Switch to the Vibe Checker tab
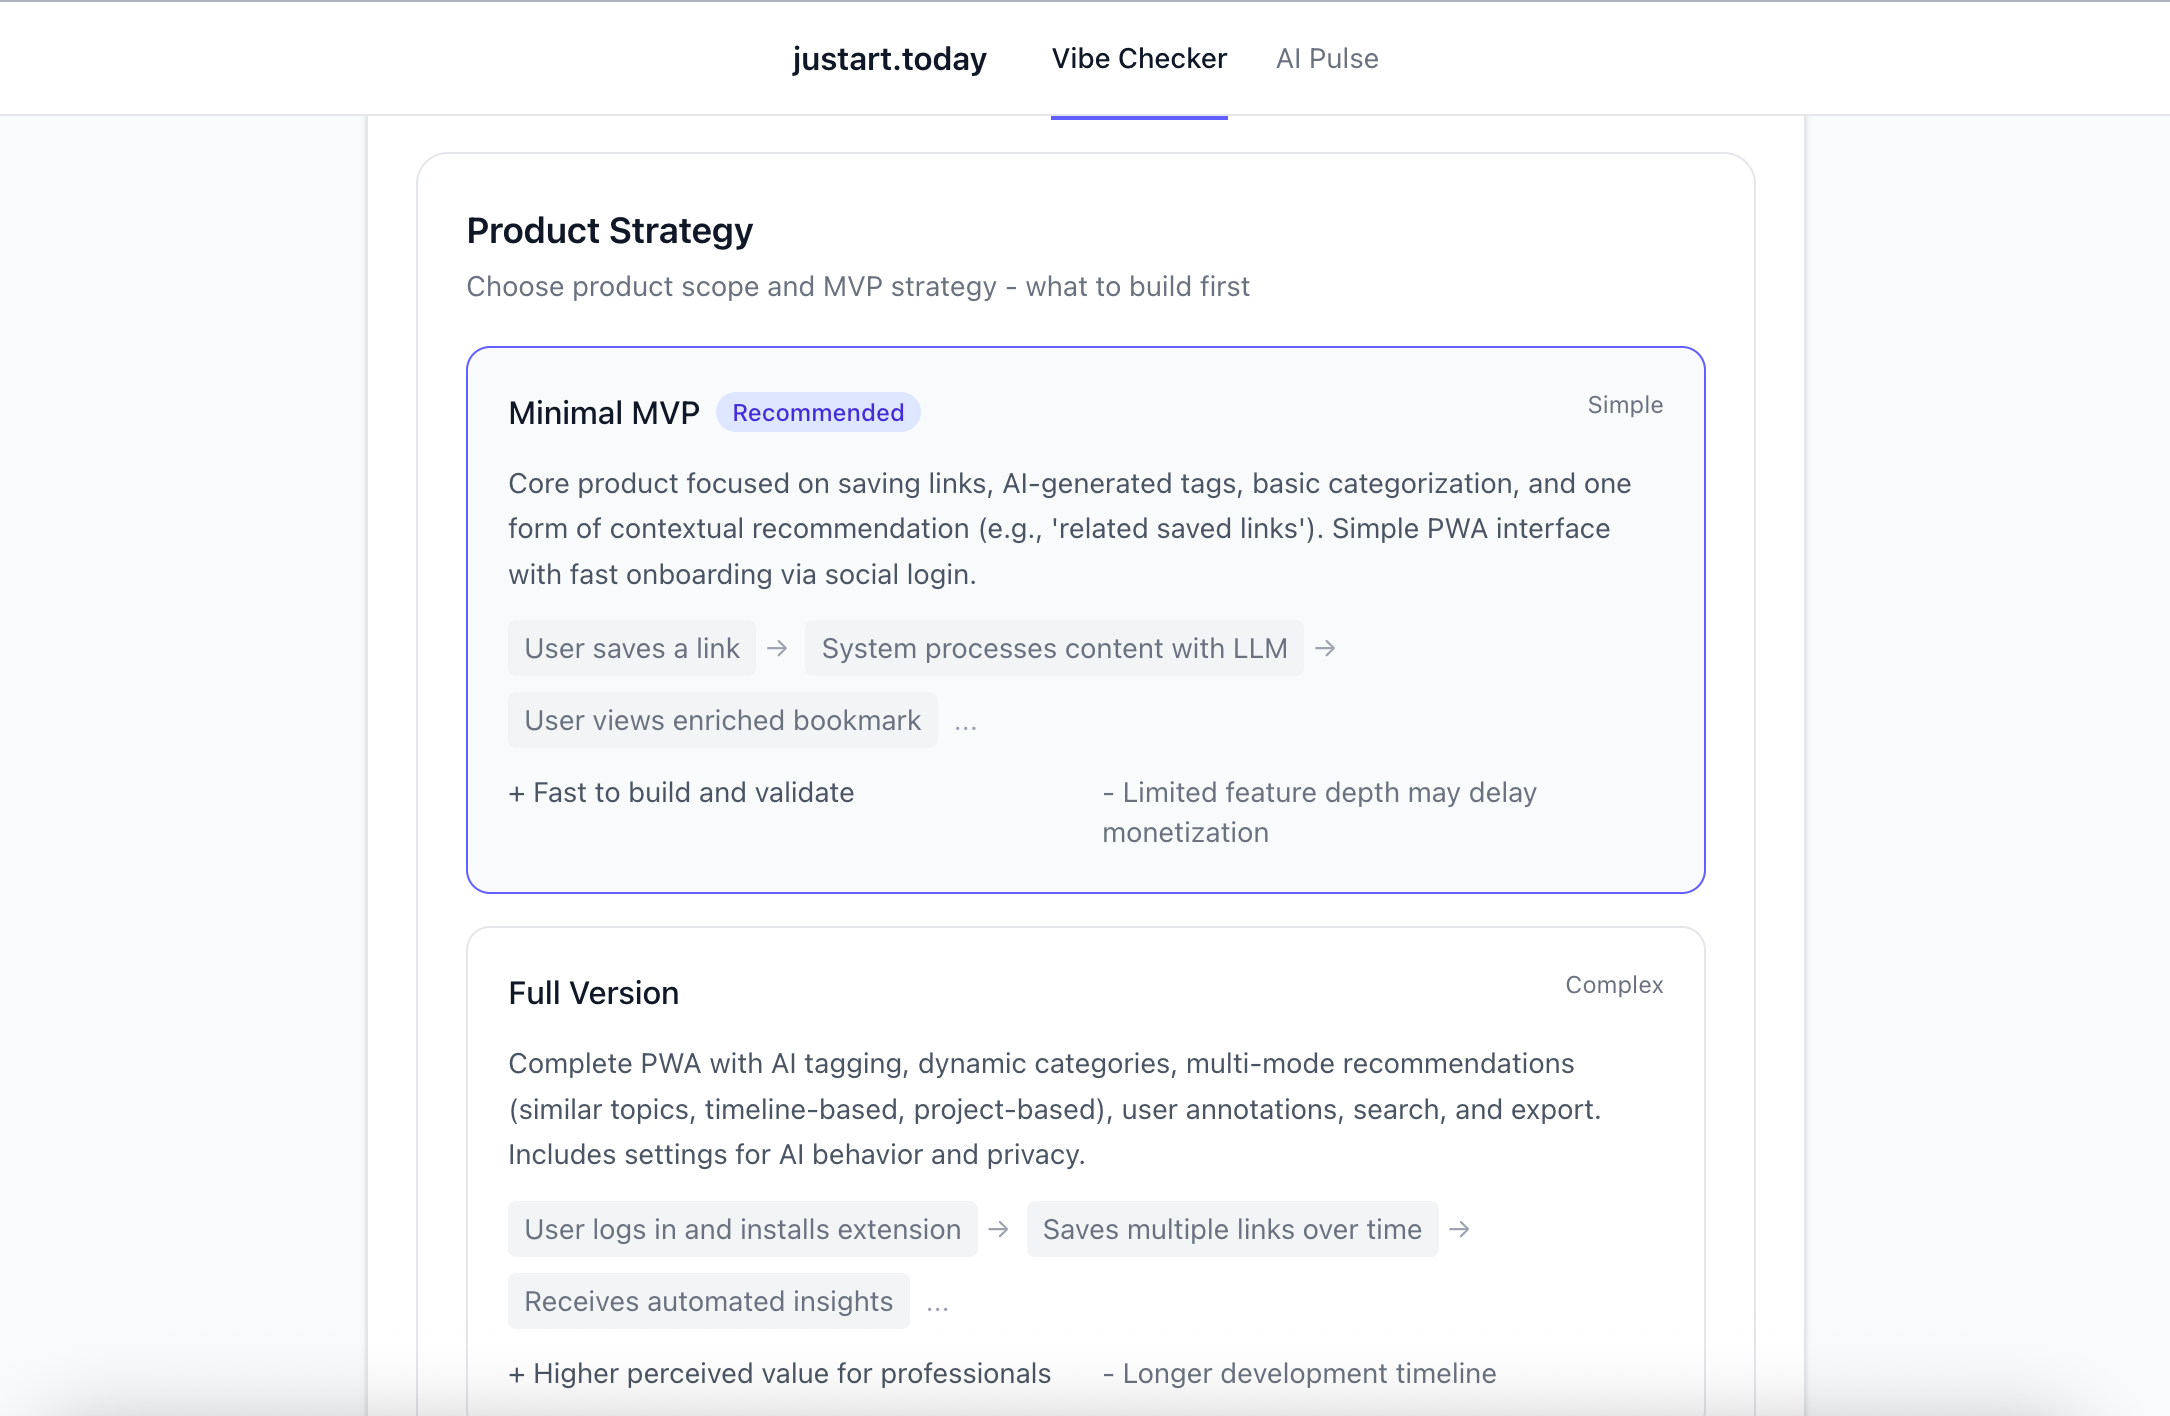The height and width of the screenshot is (1416, 2170). pyautogui.click(x=1139, y=59)
